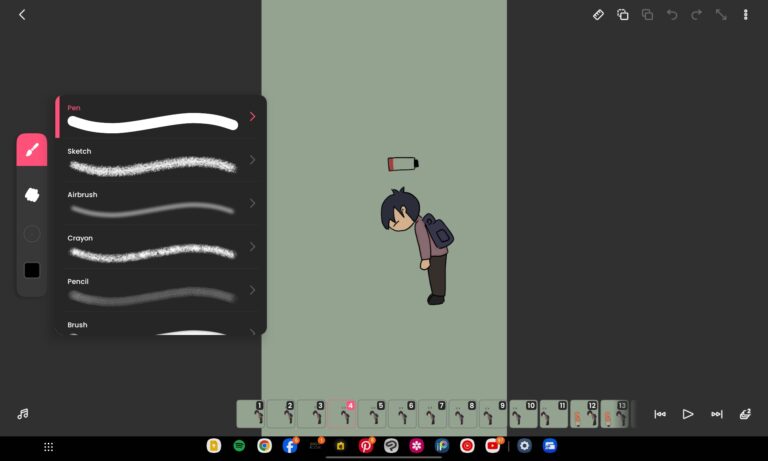The width and height of the screenshot is (768, 461).
Task: Play the animation
Action: [x=688, y=414]
